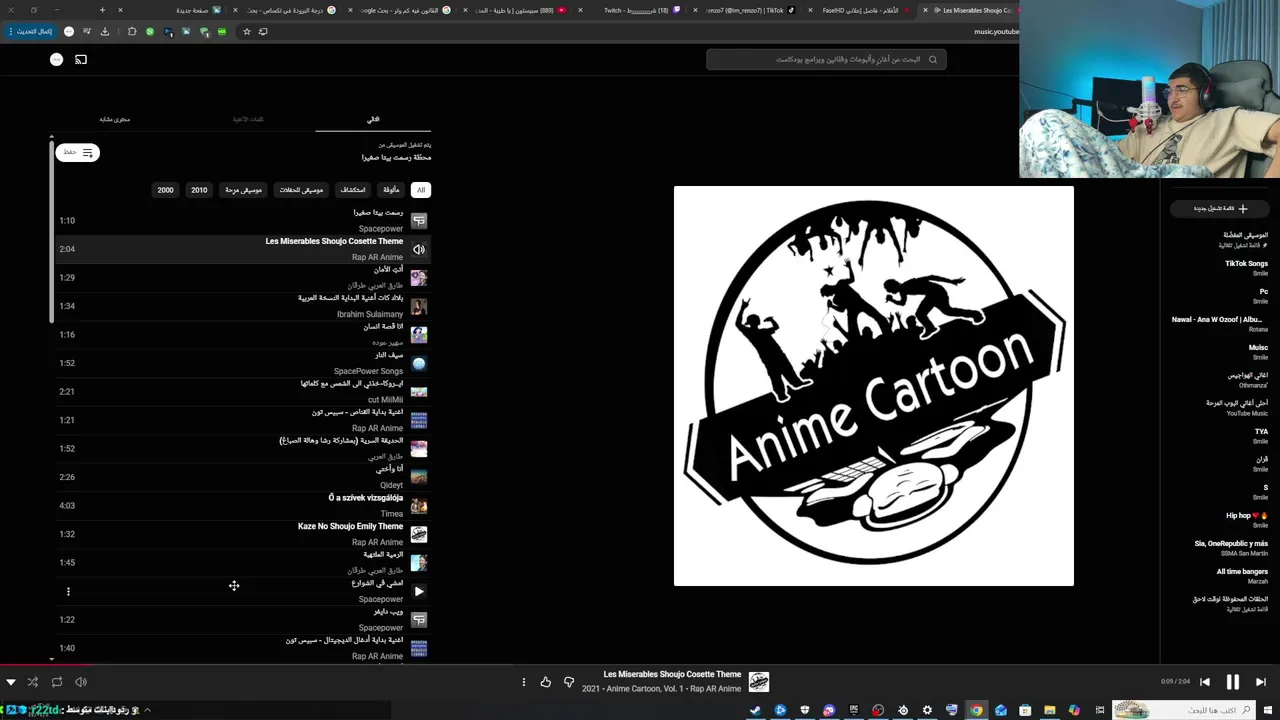Pause the currently playing song
The image size is (1280, 720).
pyautogui.click(x=1232, y=682)
